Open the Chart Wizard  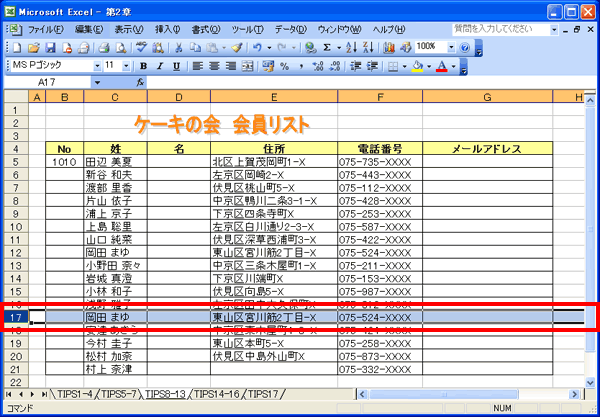pyautogui.click(x=389, y=47)
